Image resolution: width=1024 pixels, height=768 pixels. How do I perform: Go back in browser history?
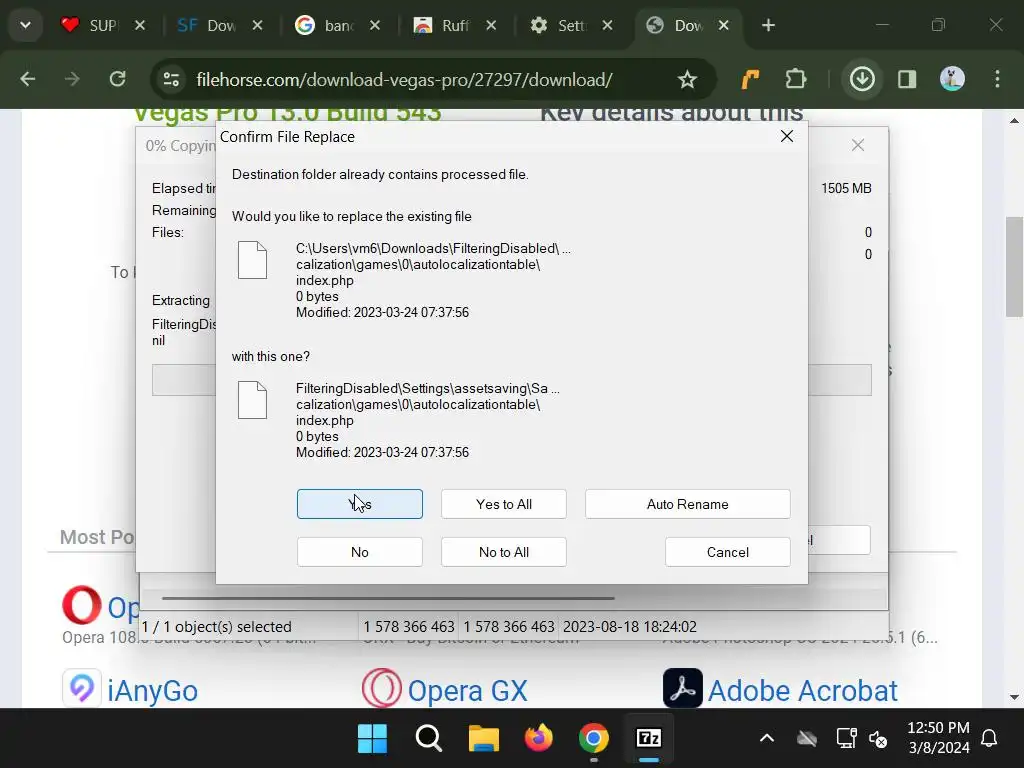click(x=27, y=79)
